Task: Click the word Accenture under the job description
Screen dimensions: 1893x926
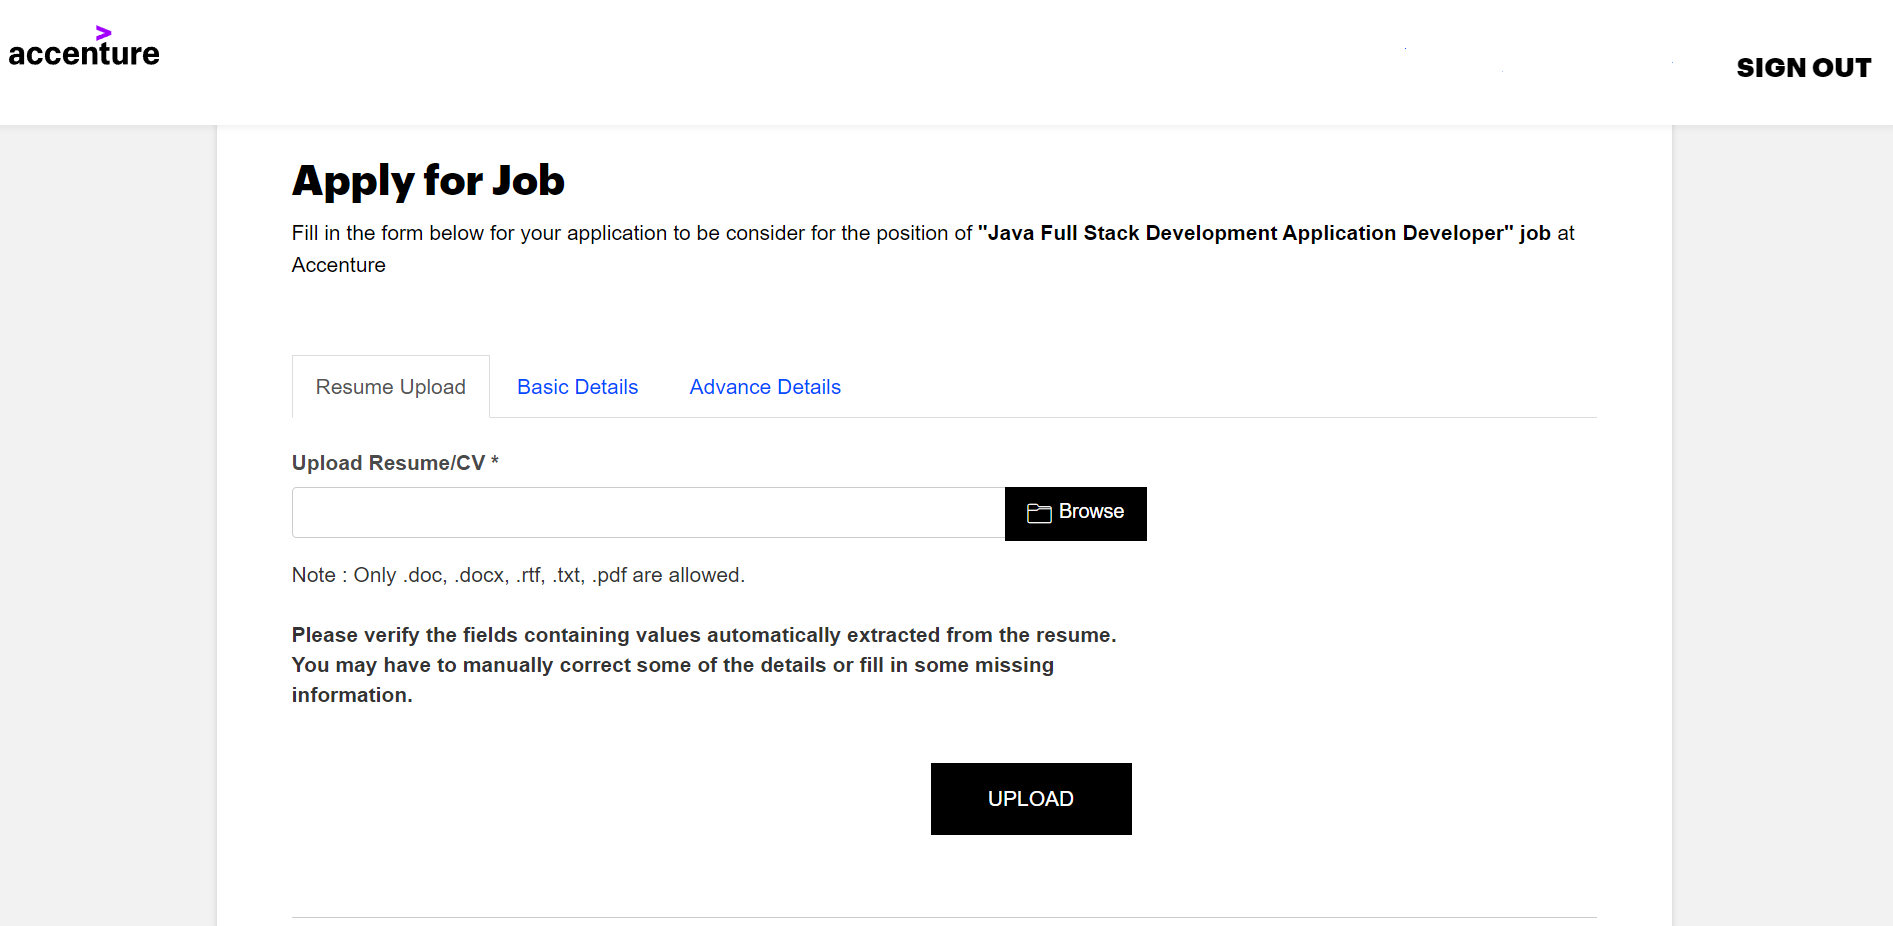Action: pyautogui.click(x=339, y=265)
